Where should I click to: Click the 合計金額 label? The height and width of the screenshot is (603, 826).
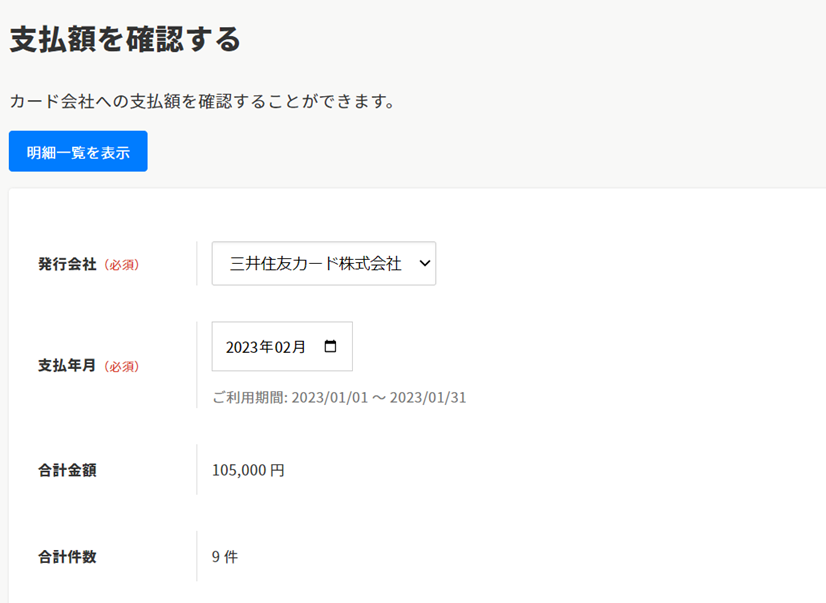click(67, 470)
